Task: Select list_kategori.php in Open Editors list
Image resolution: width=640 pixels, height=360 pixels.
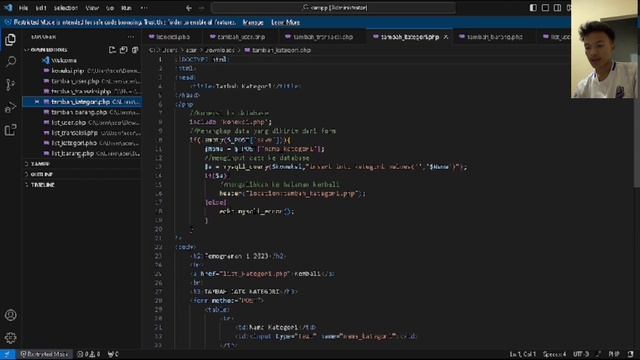Action: click(82, 143)
